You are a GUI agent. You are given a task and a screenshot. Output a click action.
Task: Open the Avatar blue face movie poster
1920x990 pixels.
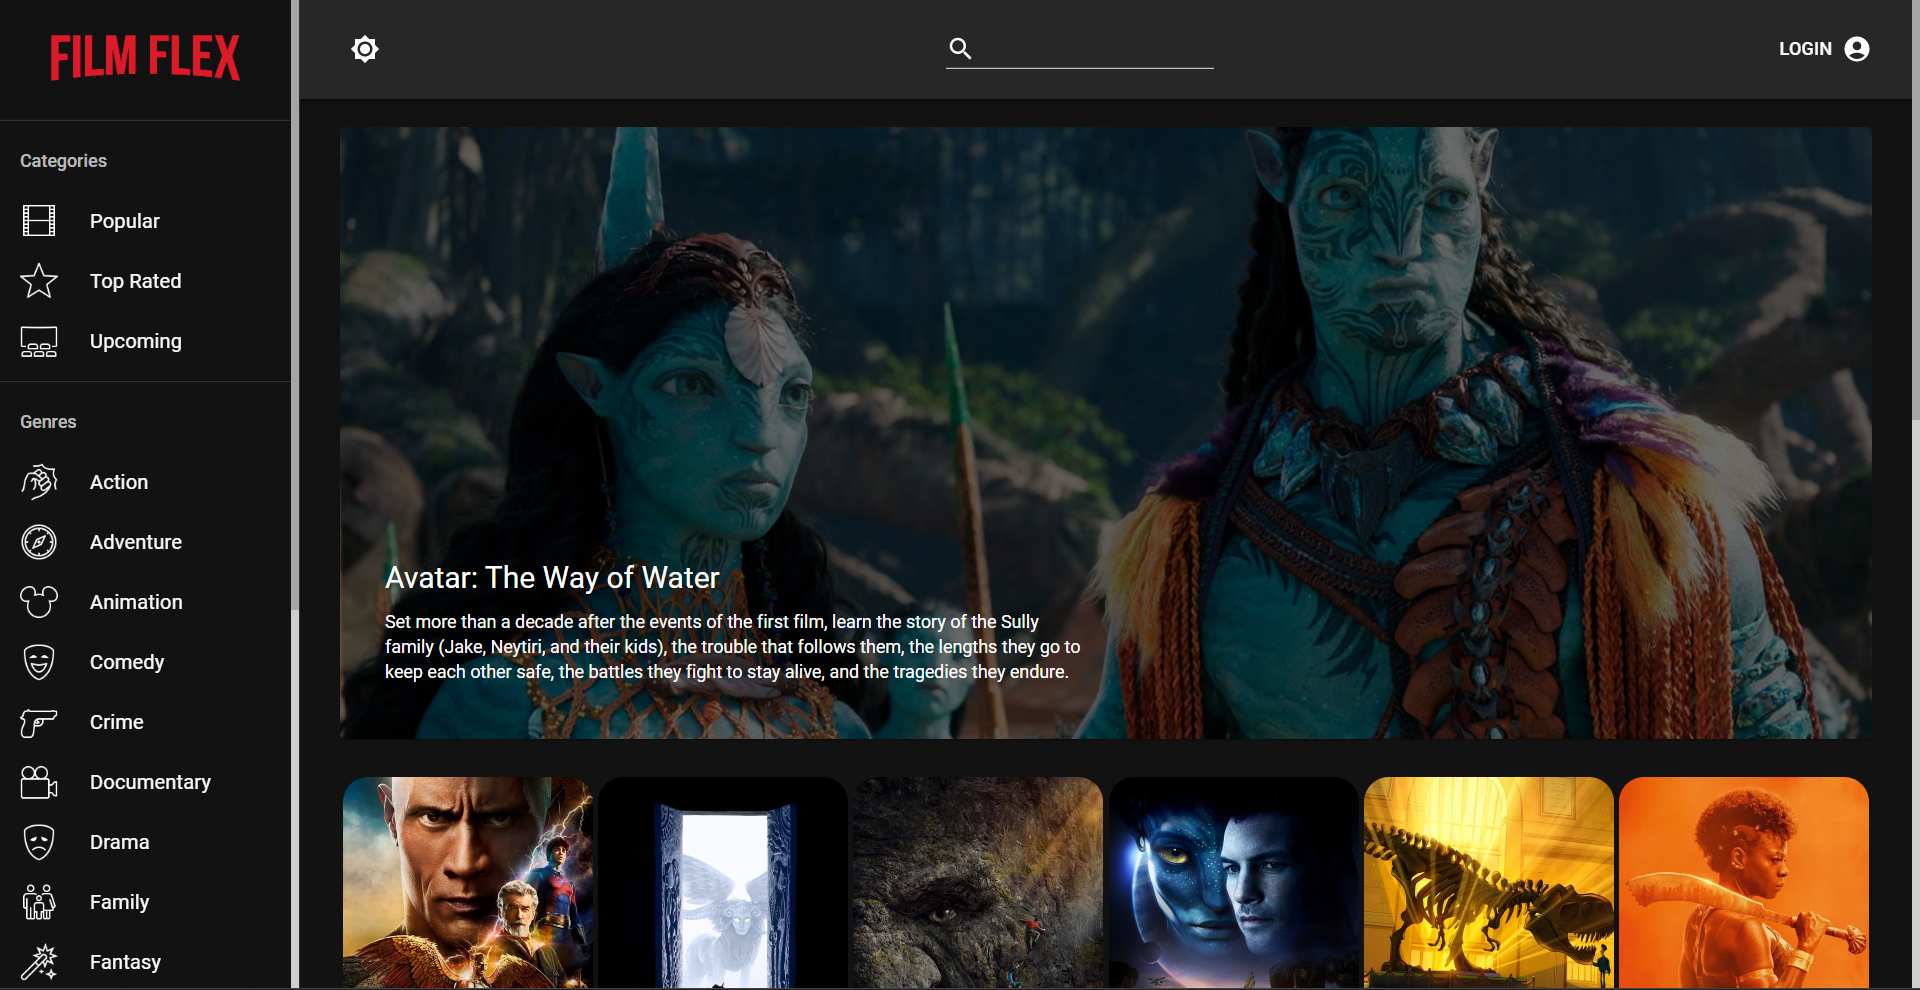tap(1233, 883)
